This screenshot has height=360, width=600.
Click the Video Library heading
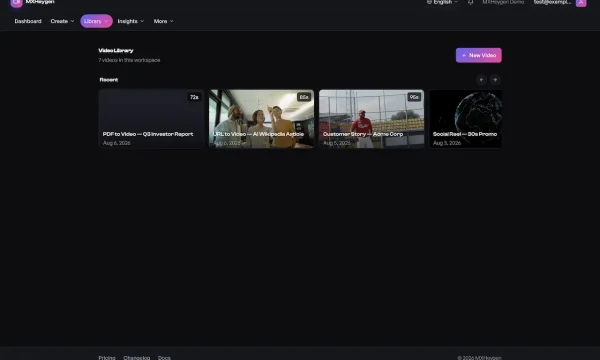click(x=116, y=50)
